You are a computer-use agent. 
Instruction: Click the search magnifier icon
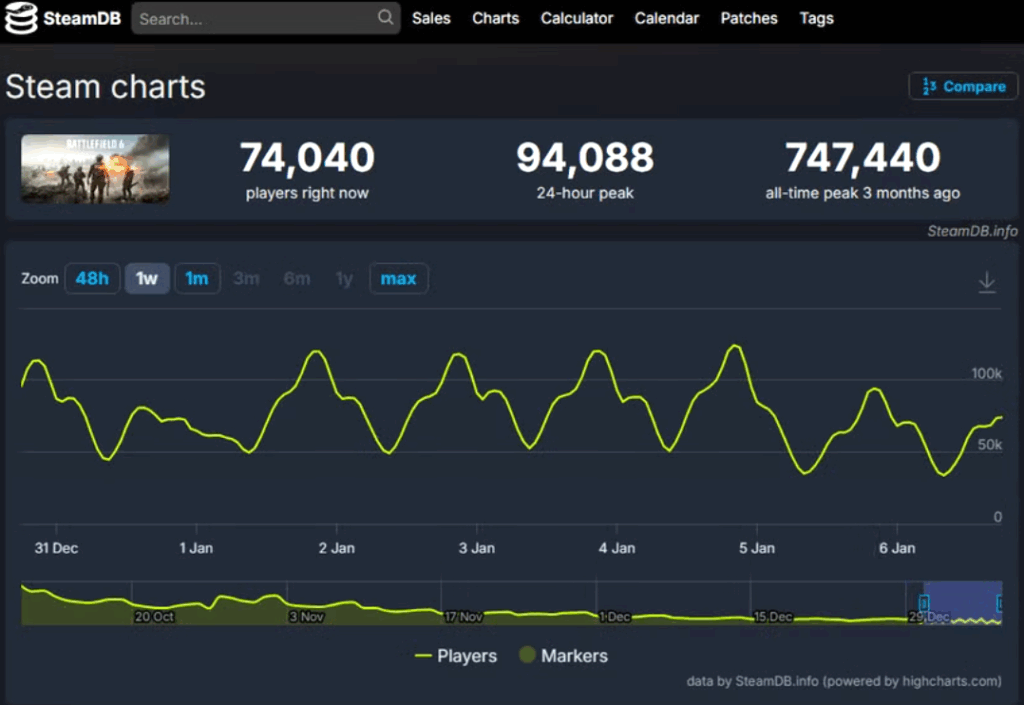click(385, 18)
